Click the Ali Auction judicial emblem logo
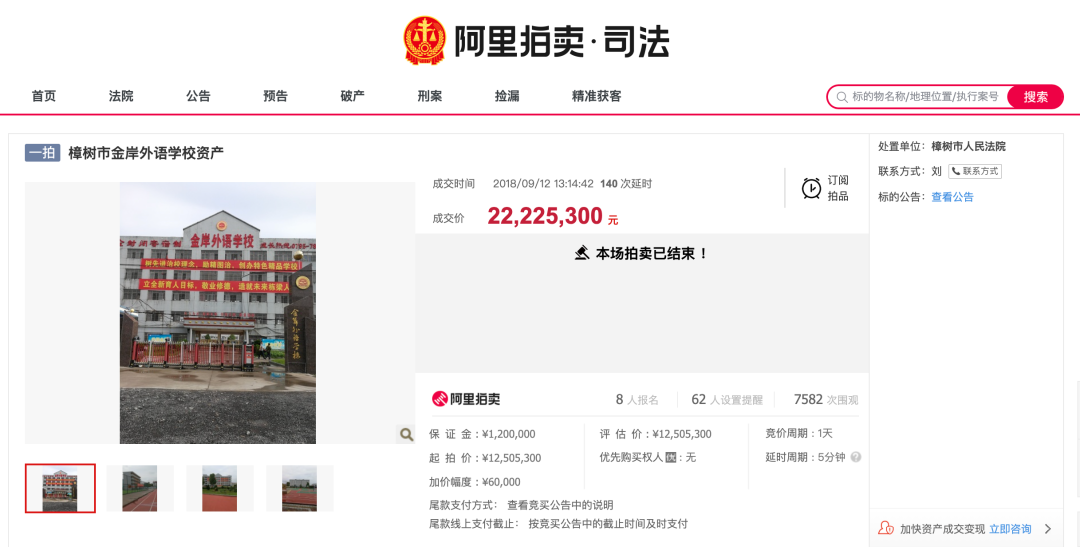 (424, 41)
